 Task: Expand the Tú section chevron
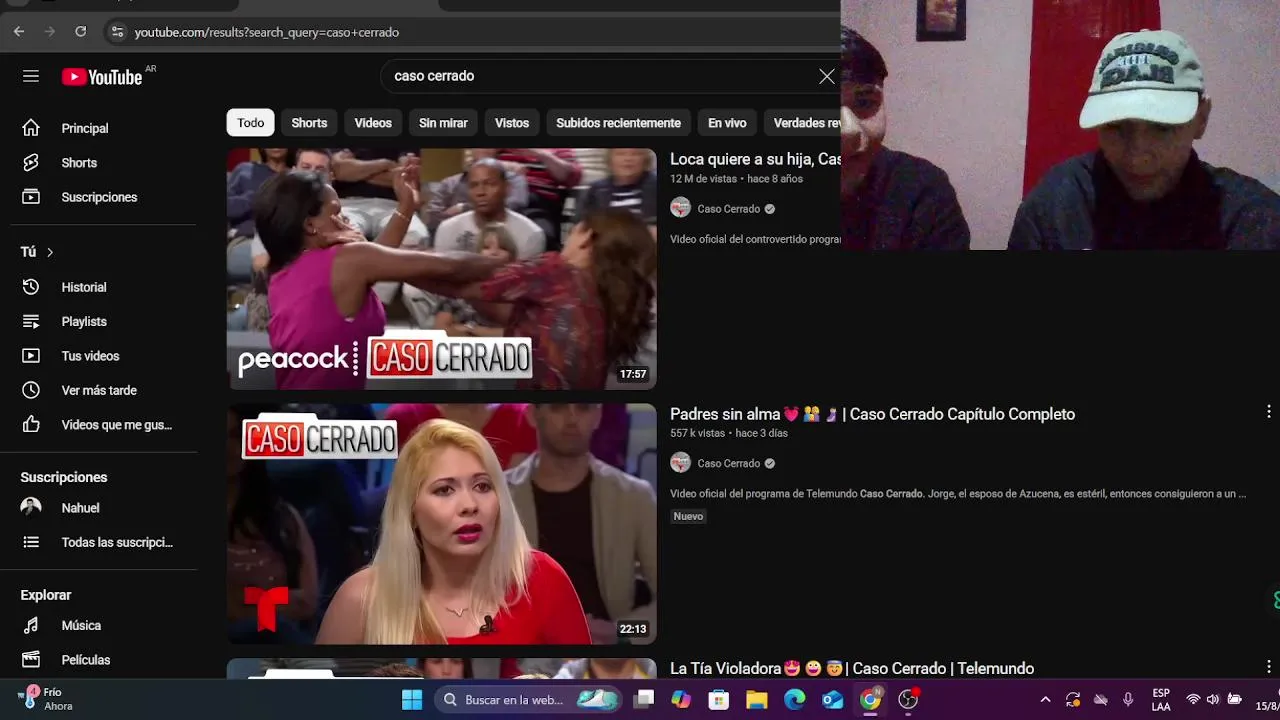click(x=49, y=252)
